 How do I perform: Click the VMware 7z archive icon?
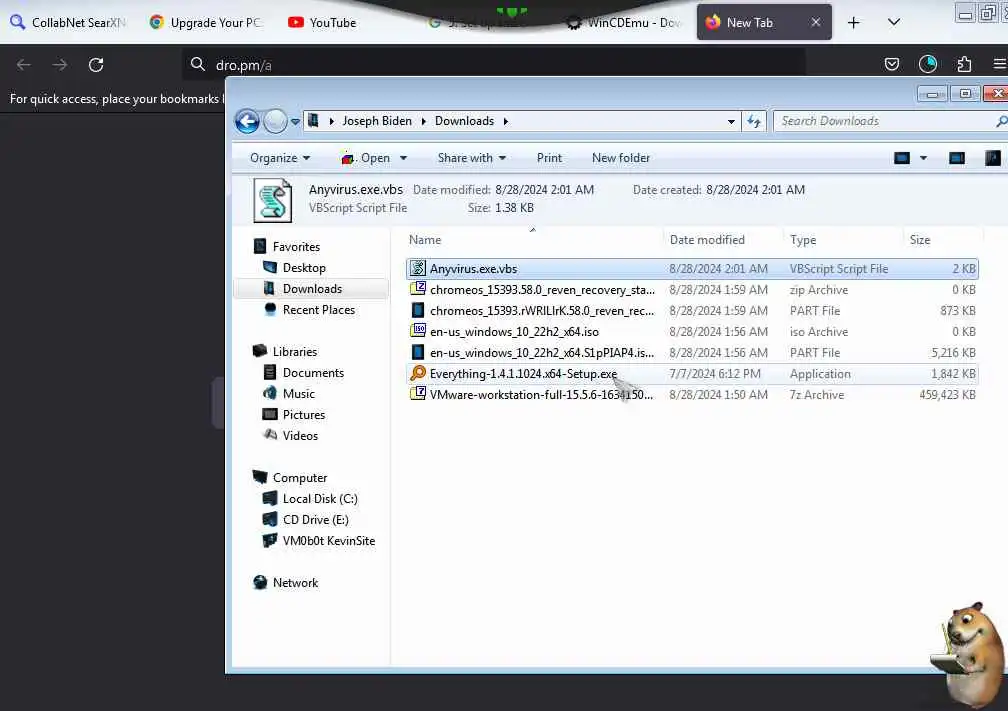(x=418, y=393)
